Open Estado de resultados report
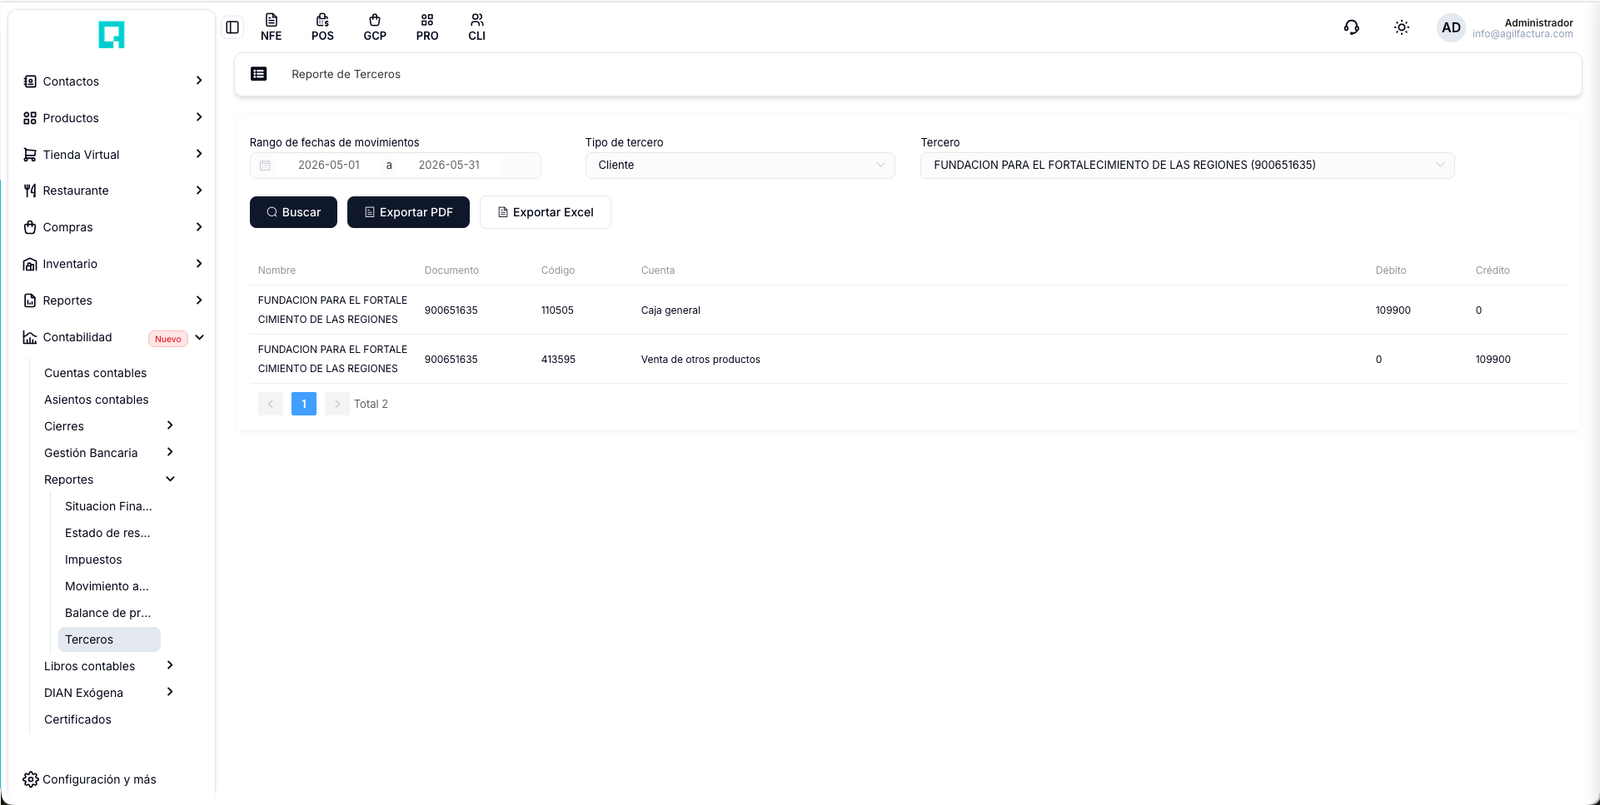 [x=107, y=533]
